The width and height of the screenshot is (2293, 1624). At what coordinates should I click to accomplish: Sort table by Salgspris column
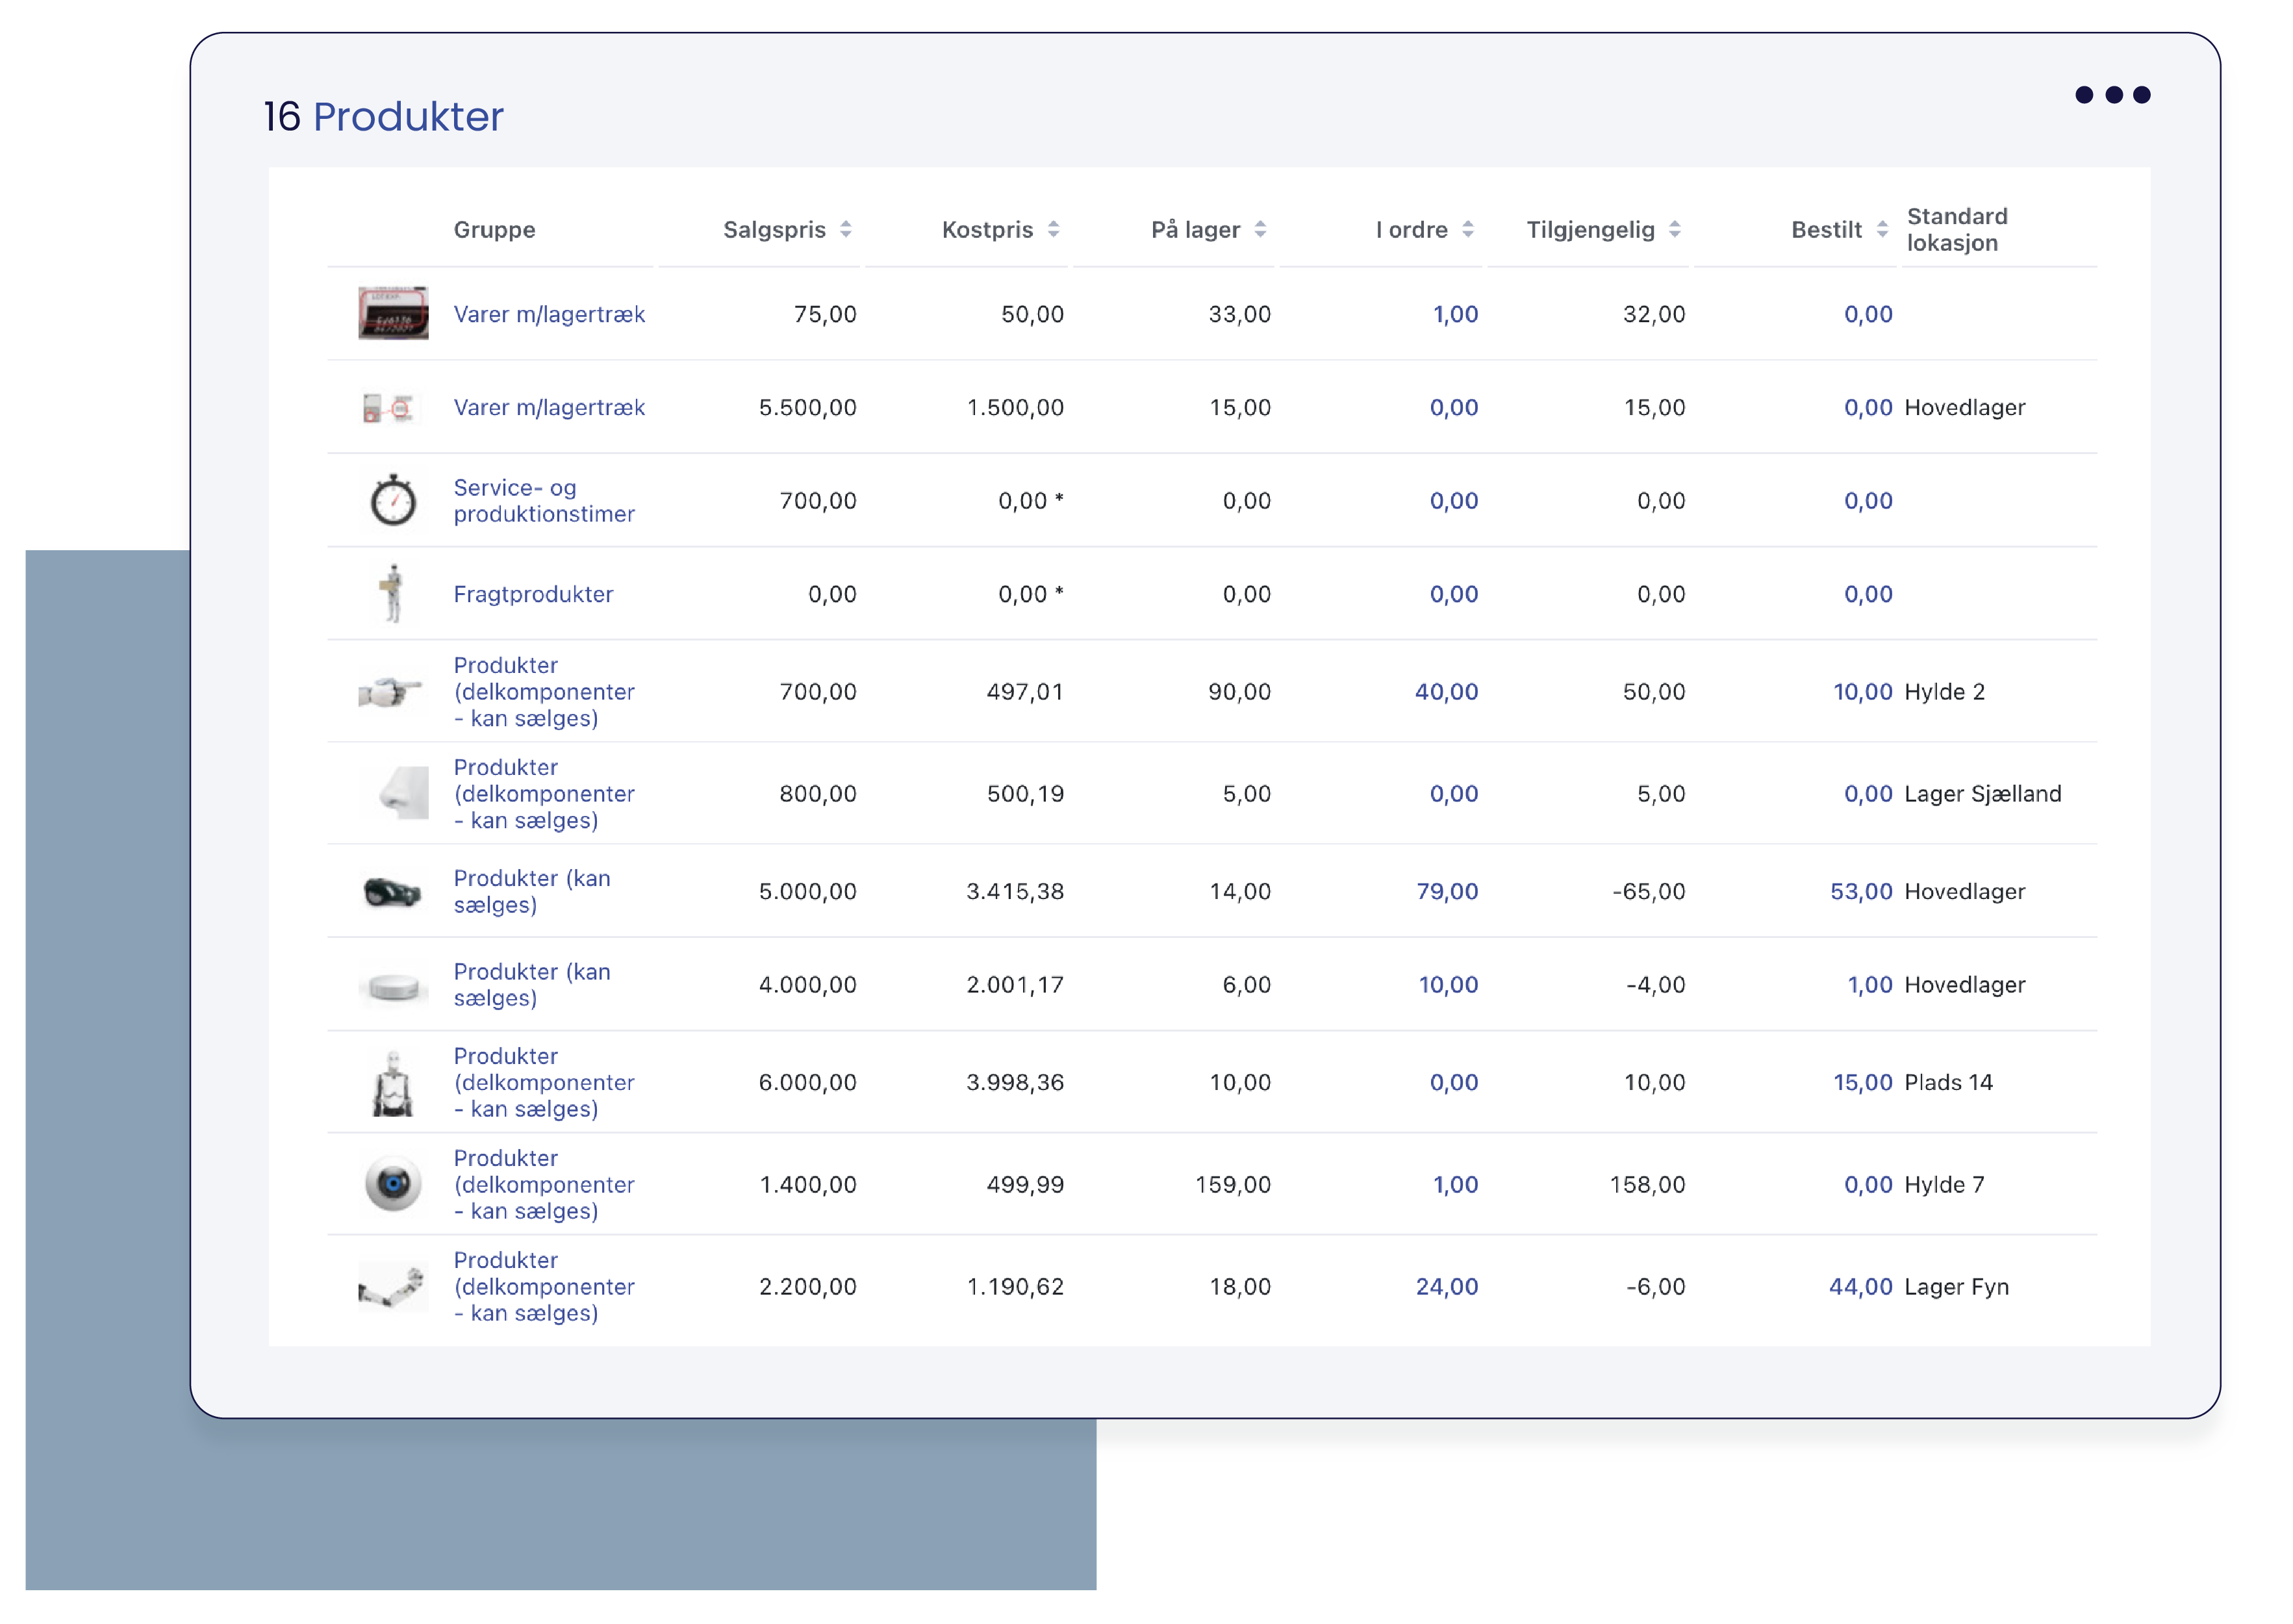click(x=845, y=229)
